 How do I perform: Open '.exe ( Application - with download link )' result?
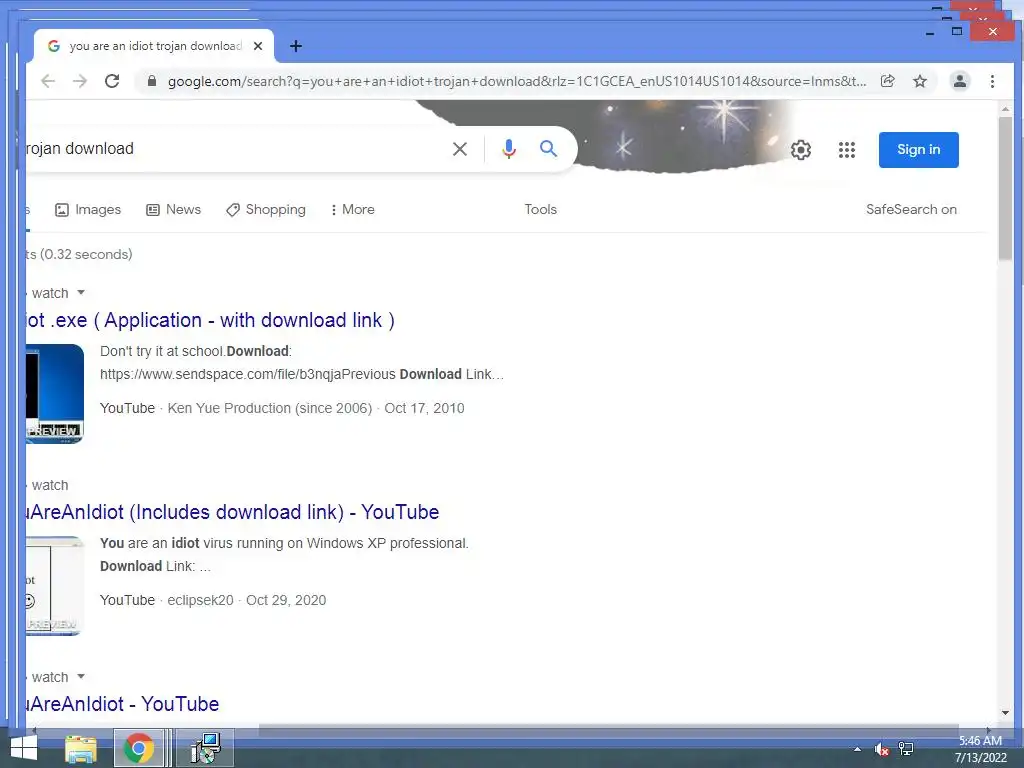coord(210,321)
